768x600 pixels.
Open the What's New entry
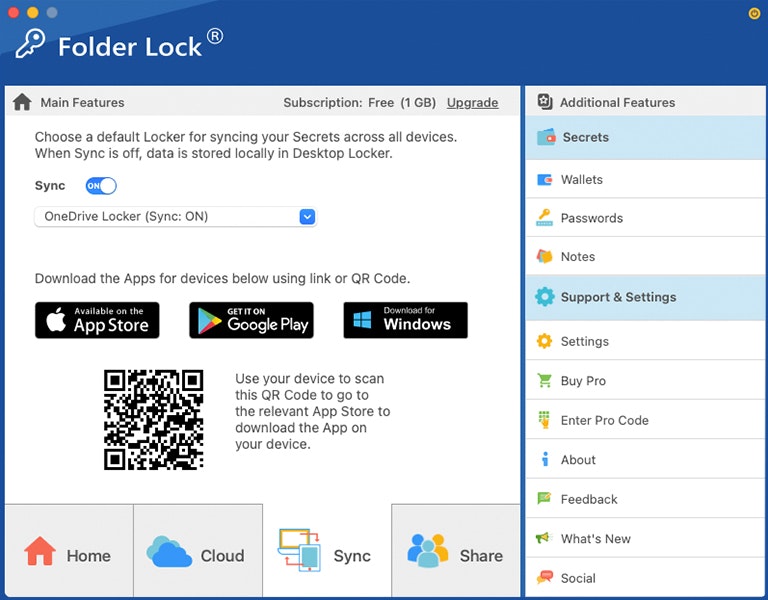646,538
